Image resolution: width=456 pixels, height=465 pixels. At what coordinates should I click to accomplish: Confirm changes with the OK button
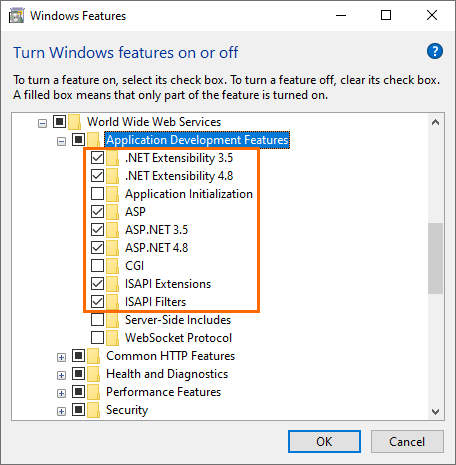point(324,442)
